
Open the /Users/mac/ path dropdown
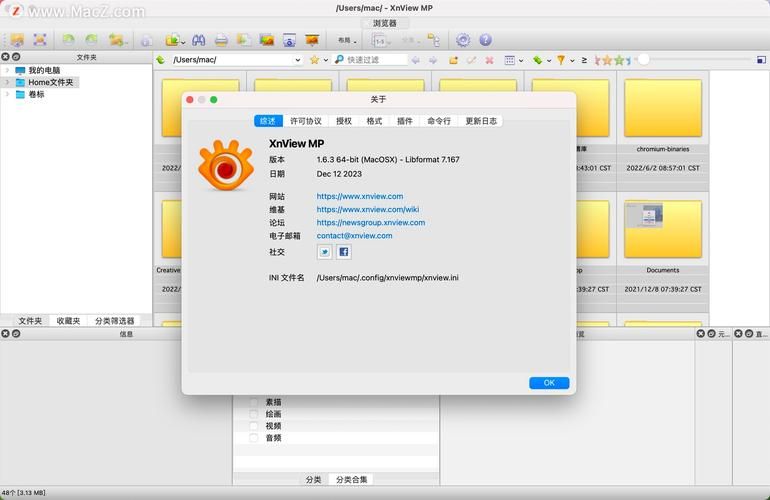(298, 60)
